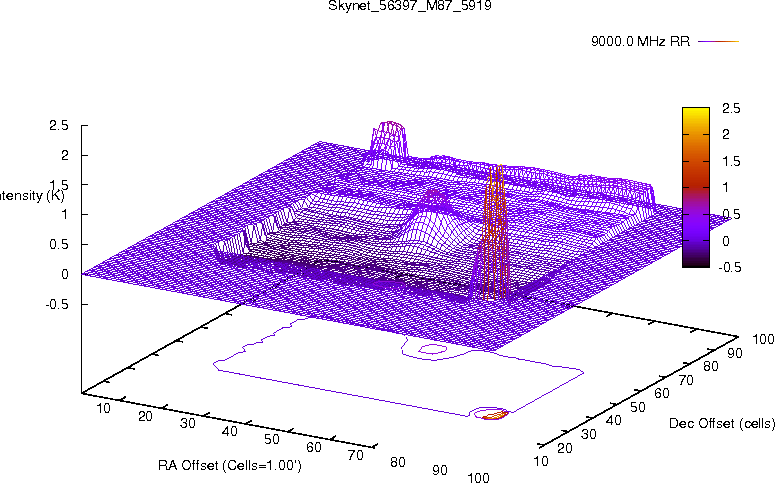This screenshot has width=775, height=483.
Task: Select the legend label 9000.0 MHz RR
Action: 640,42
